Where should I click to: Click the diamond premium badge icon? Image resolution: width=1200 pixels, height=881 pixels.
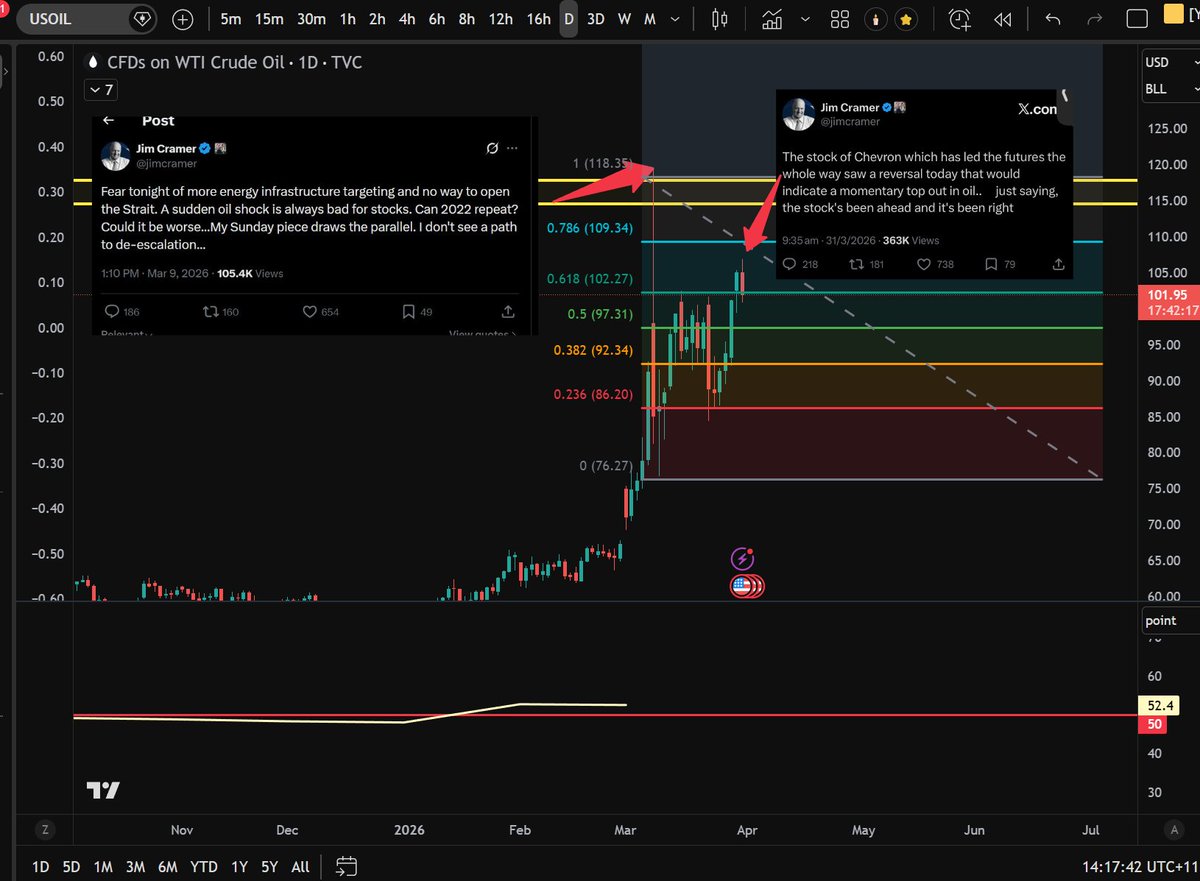pyautogui.click(x=141, y=19)
